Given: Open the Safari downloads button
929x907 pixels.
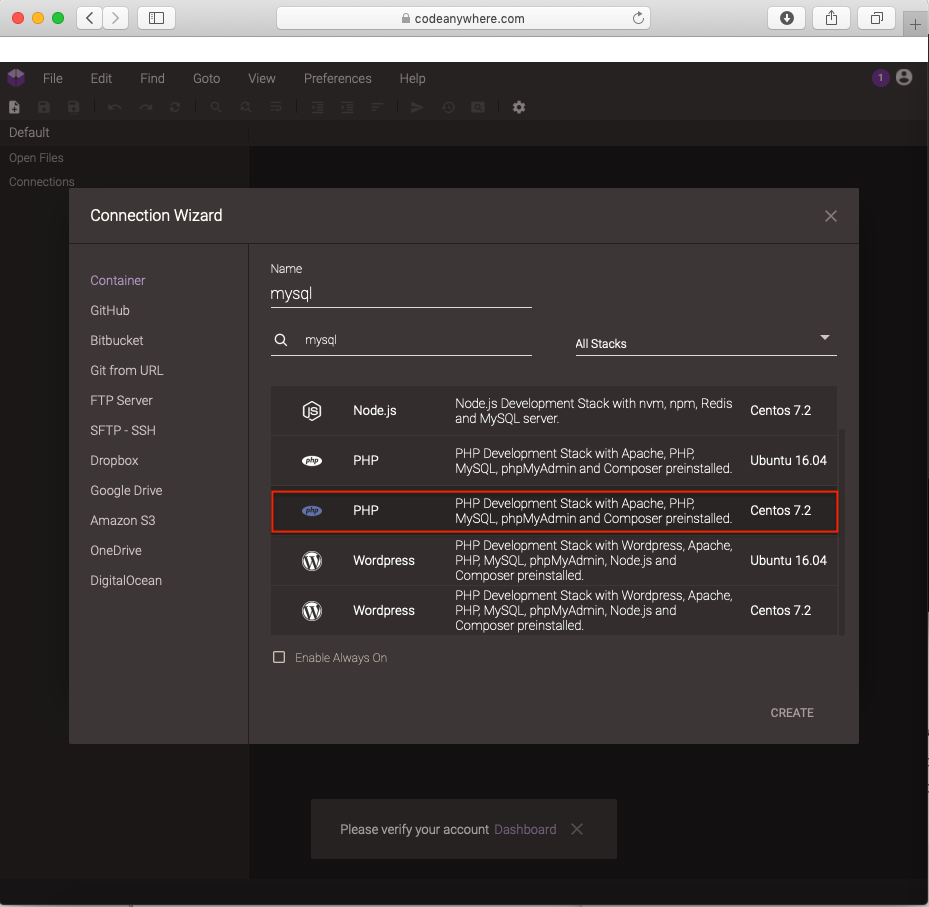Looking at the screenshot, I should pos(786,18).
